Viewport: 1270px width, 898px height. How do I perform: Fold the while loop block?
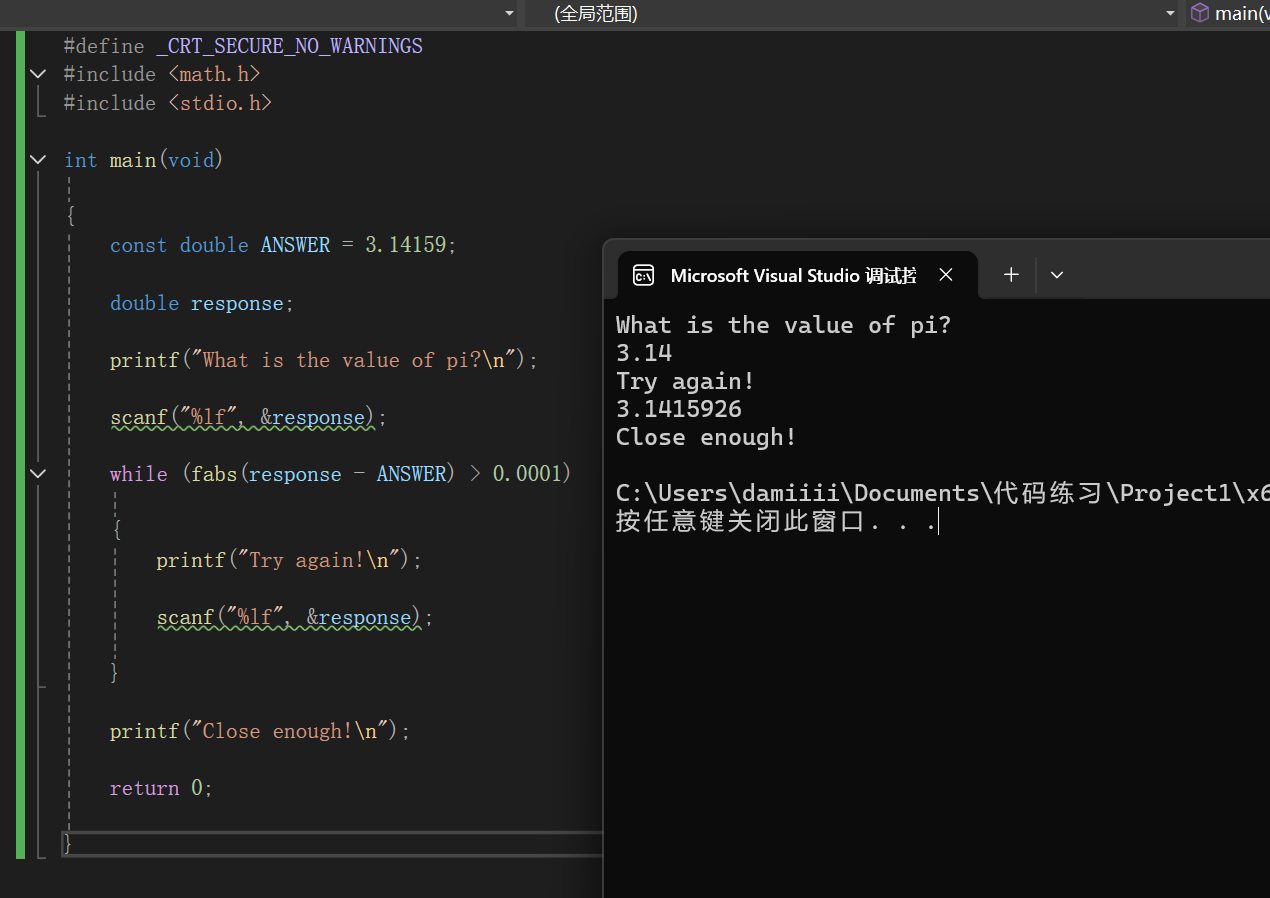tap(38, 474)
